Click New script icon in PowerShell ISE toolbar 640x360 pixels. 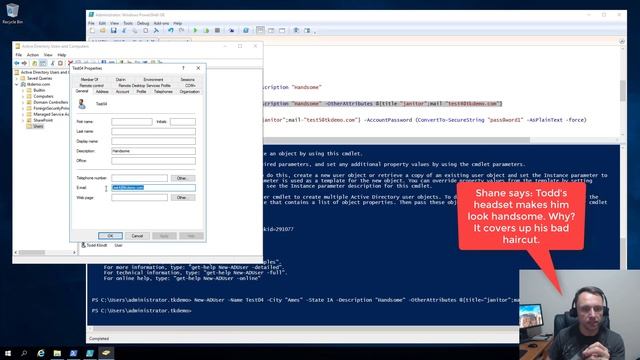[x=92, y=31]
